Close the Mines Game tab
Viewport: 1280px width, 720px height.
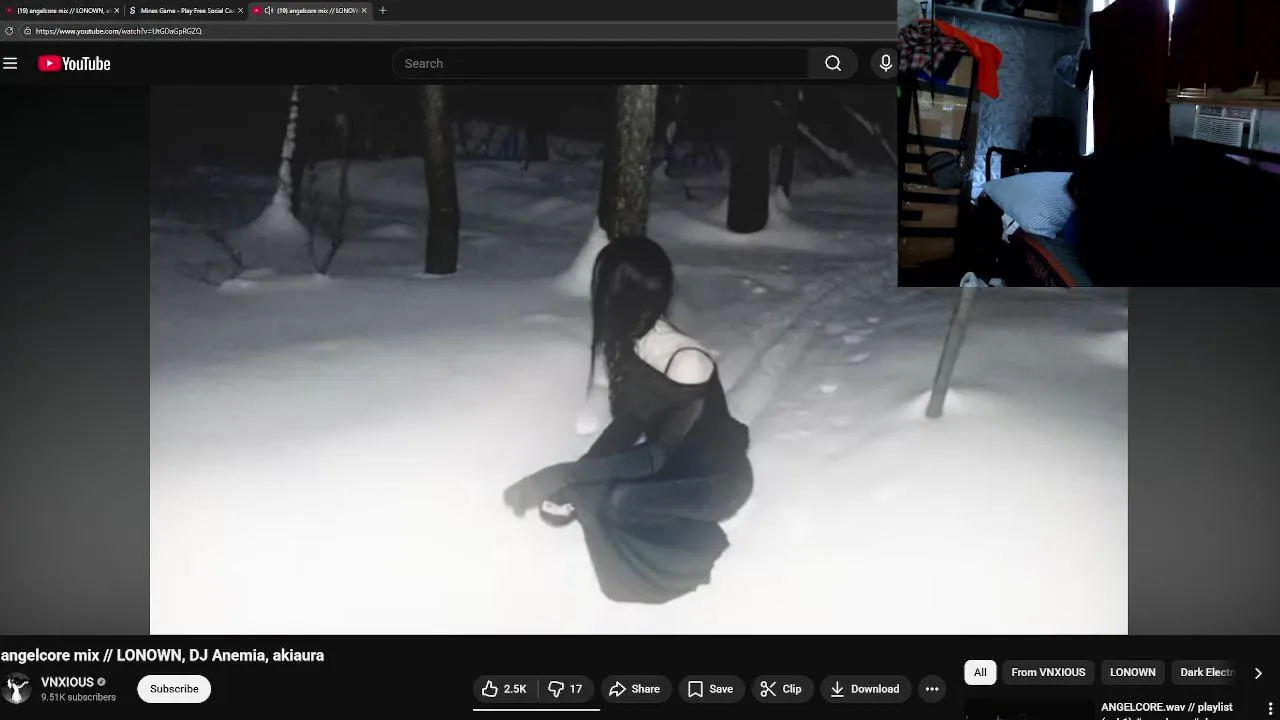pyautogui.click(x=240, y=10)
